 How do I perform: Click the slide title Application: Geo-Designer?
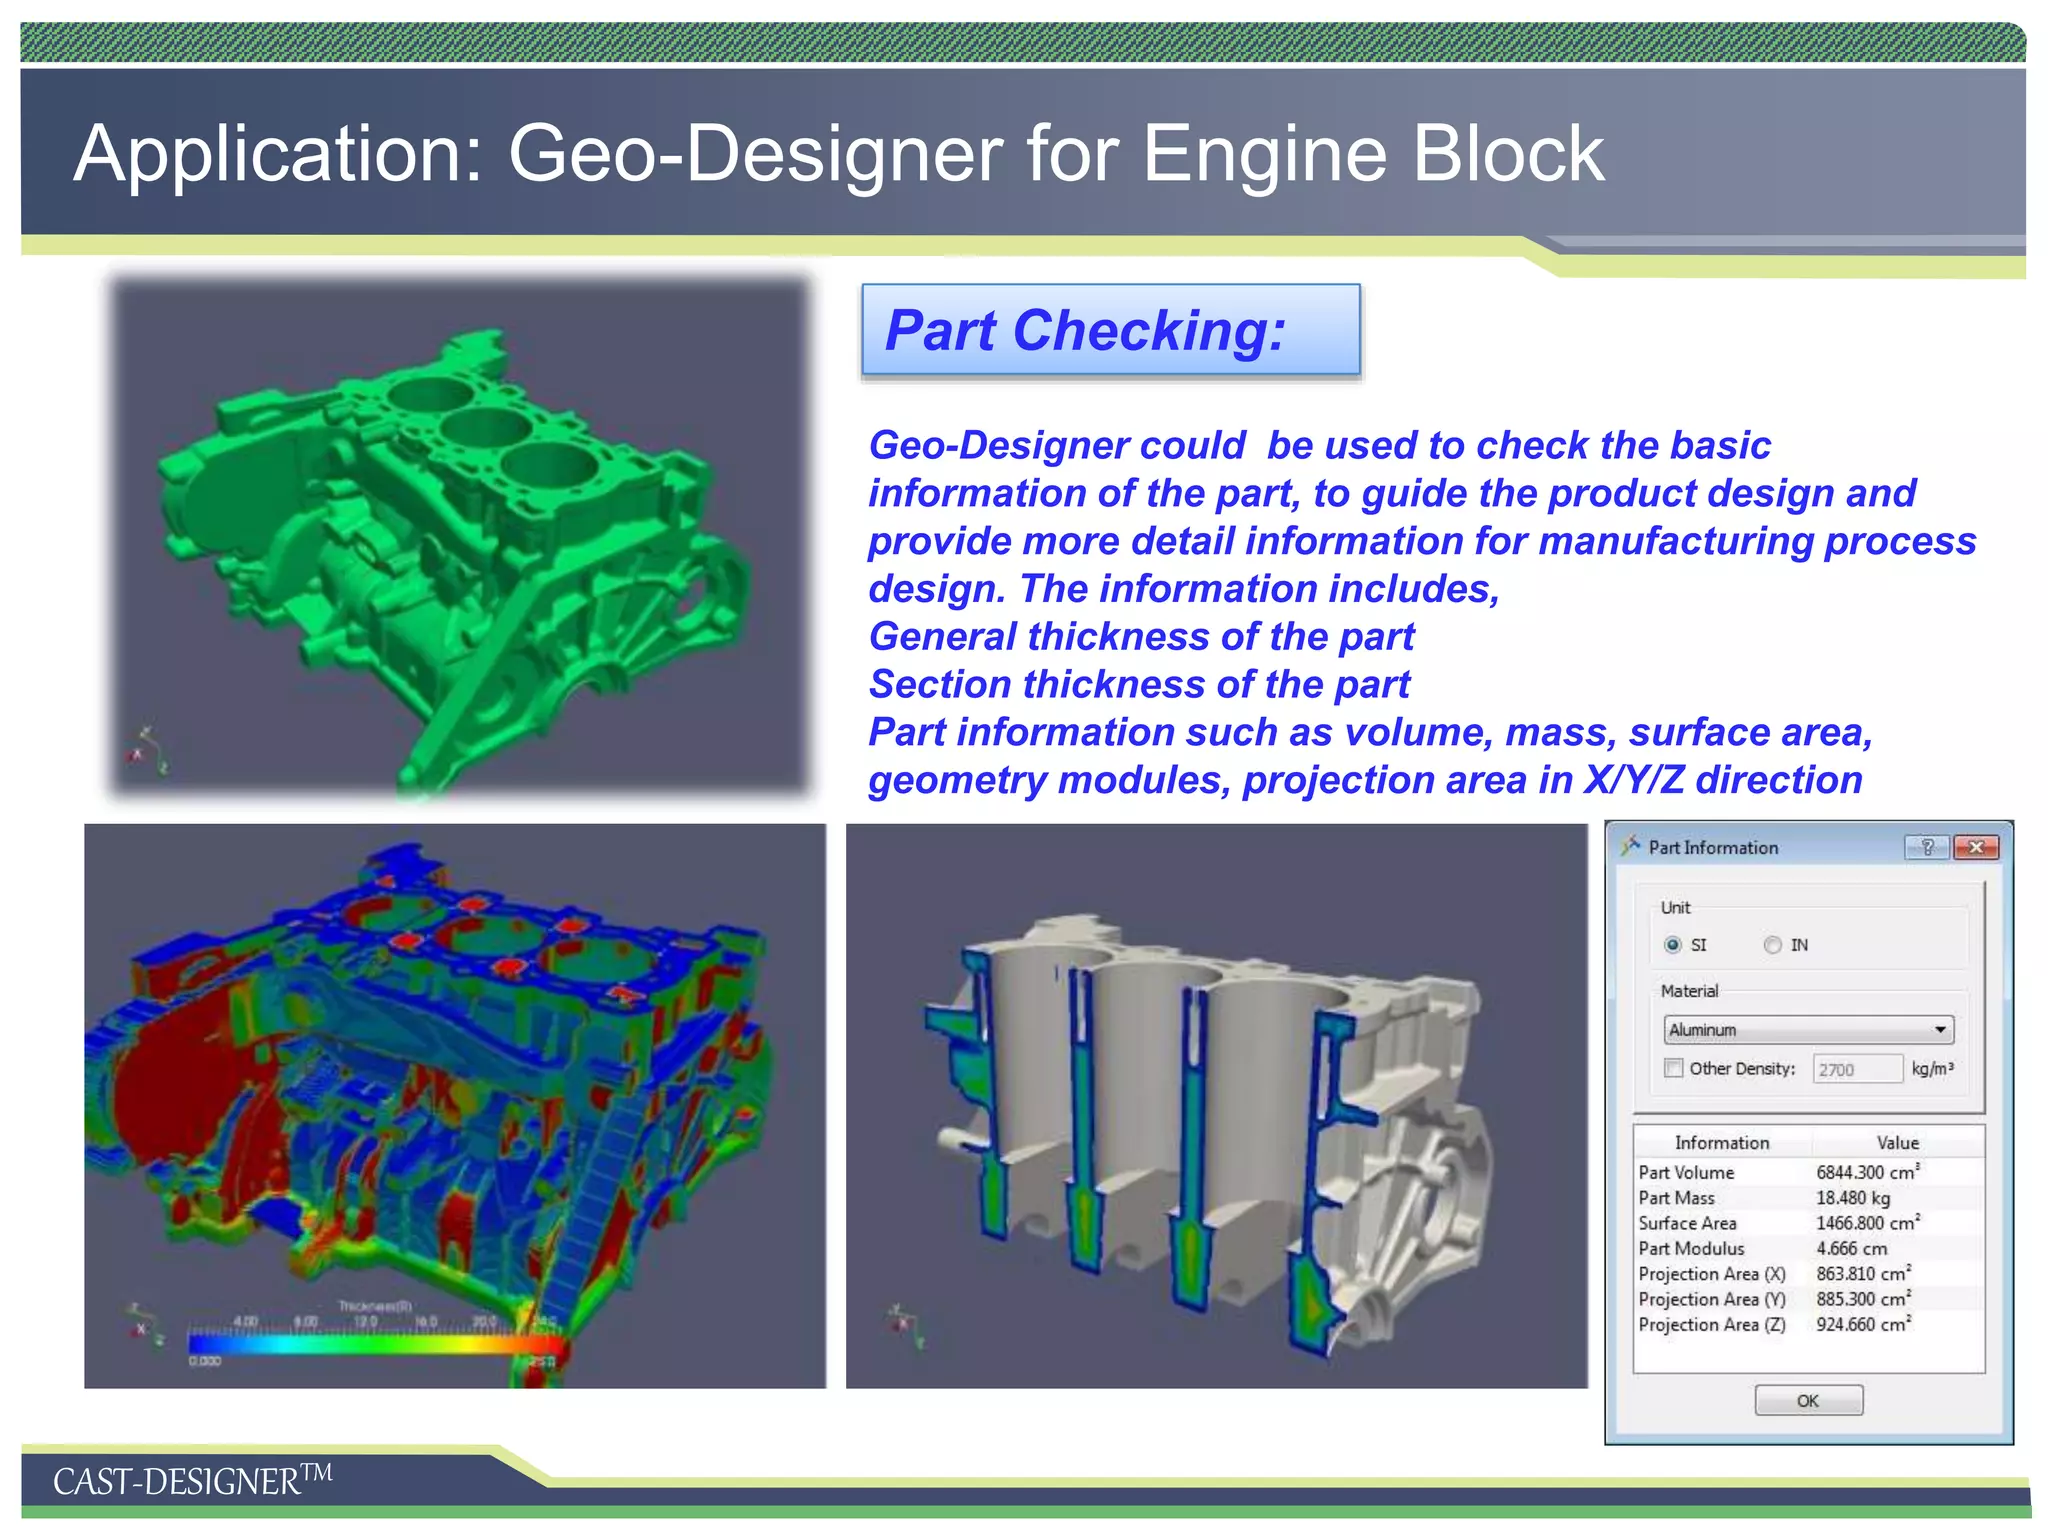coord(838,154)
